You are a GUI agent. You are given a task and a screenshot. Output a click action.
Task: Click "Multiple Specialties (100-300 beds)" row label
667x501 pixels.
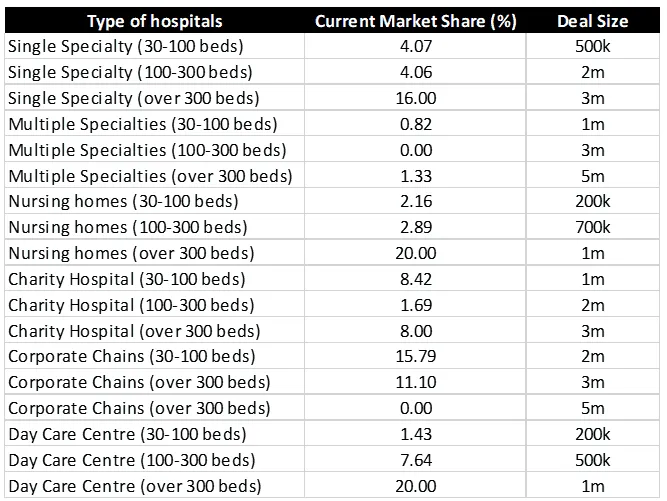coord(147,150)
